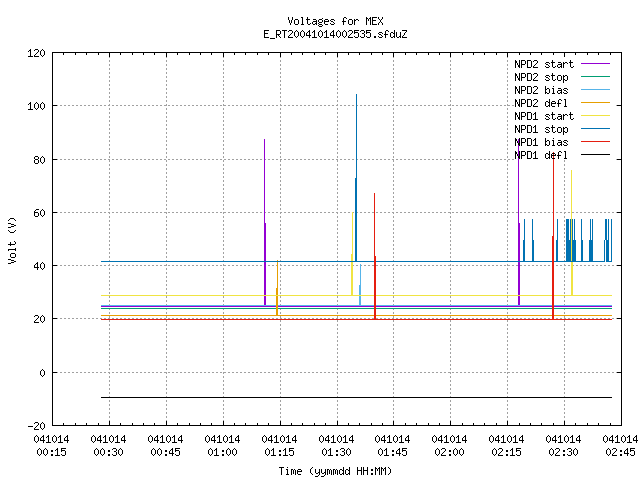The height and width of the screenshot is (480, 640).
Task: Select the 'NPD2 bias' legend label
Action: point(541,90)
